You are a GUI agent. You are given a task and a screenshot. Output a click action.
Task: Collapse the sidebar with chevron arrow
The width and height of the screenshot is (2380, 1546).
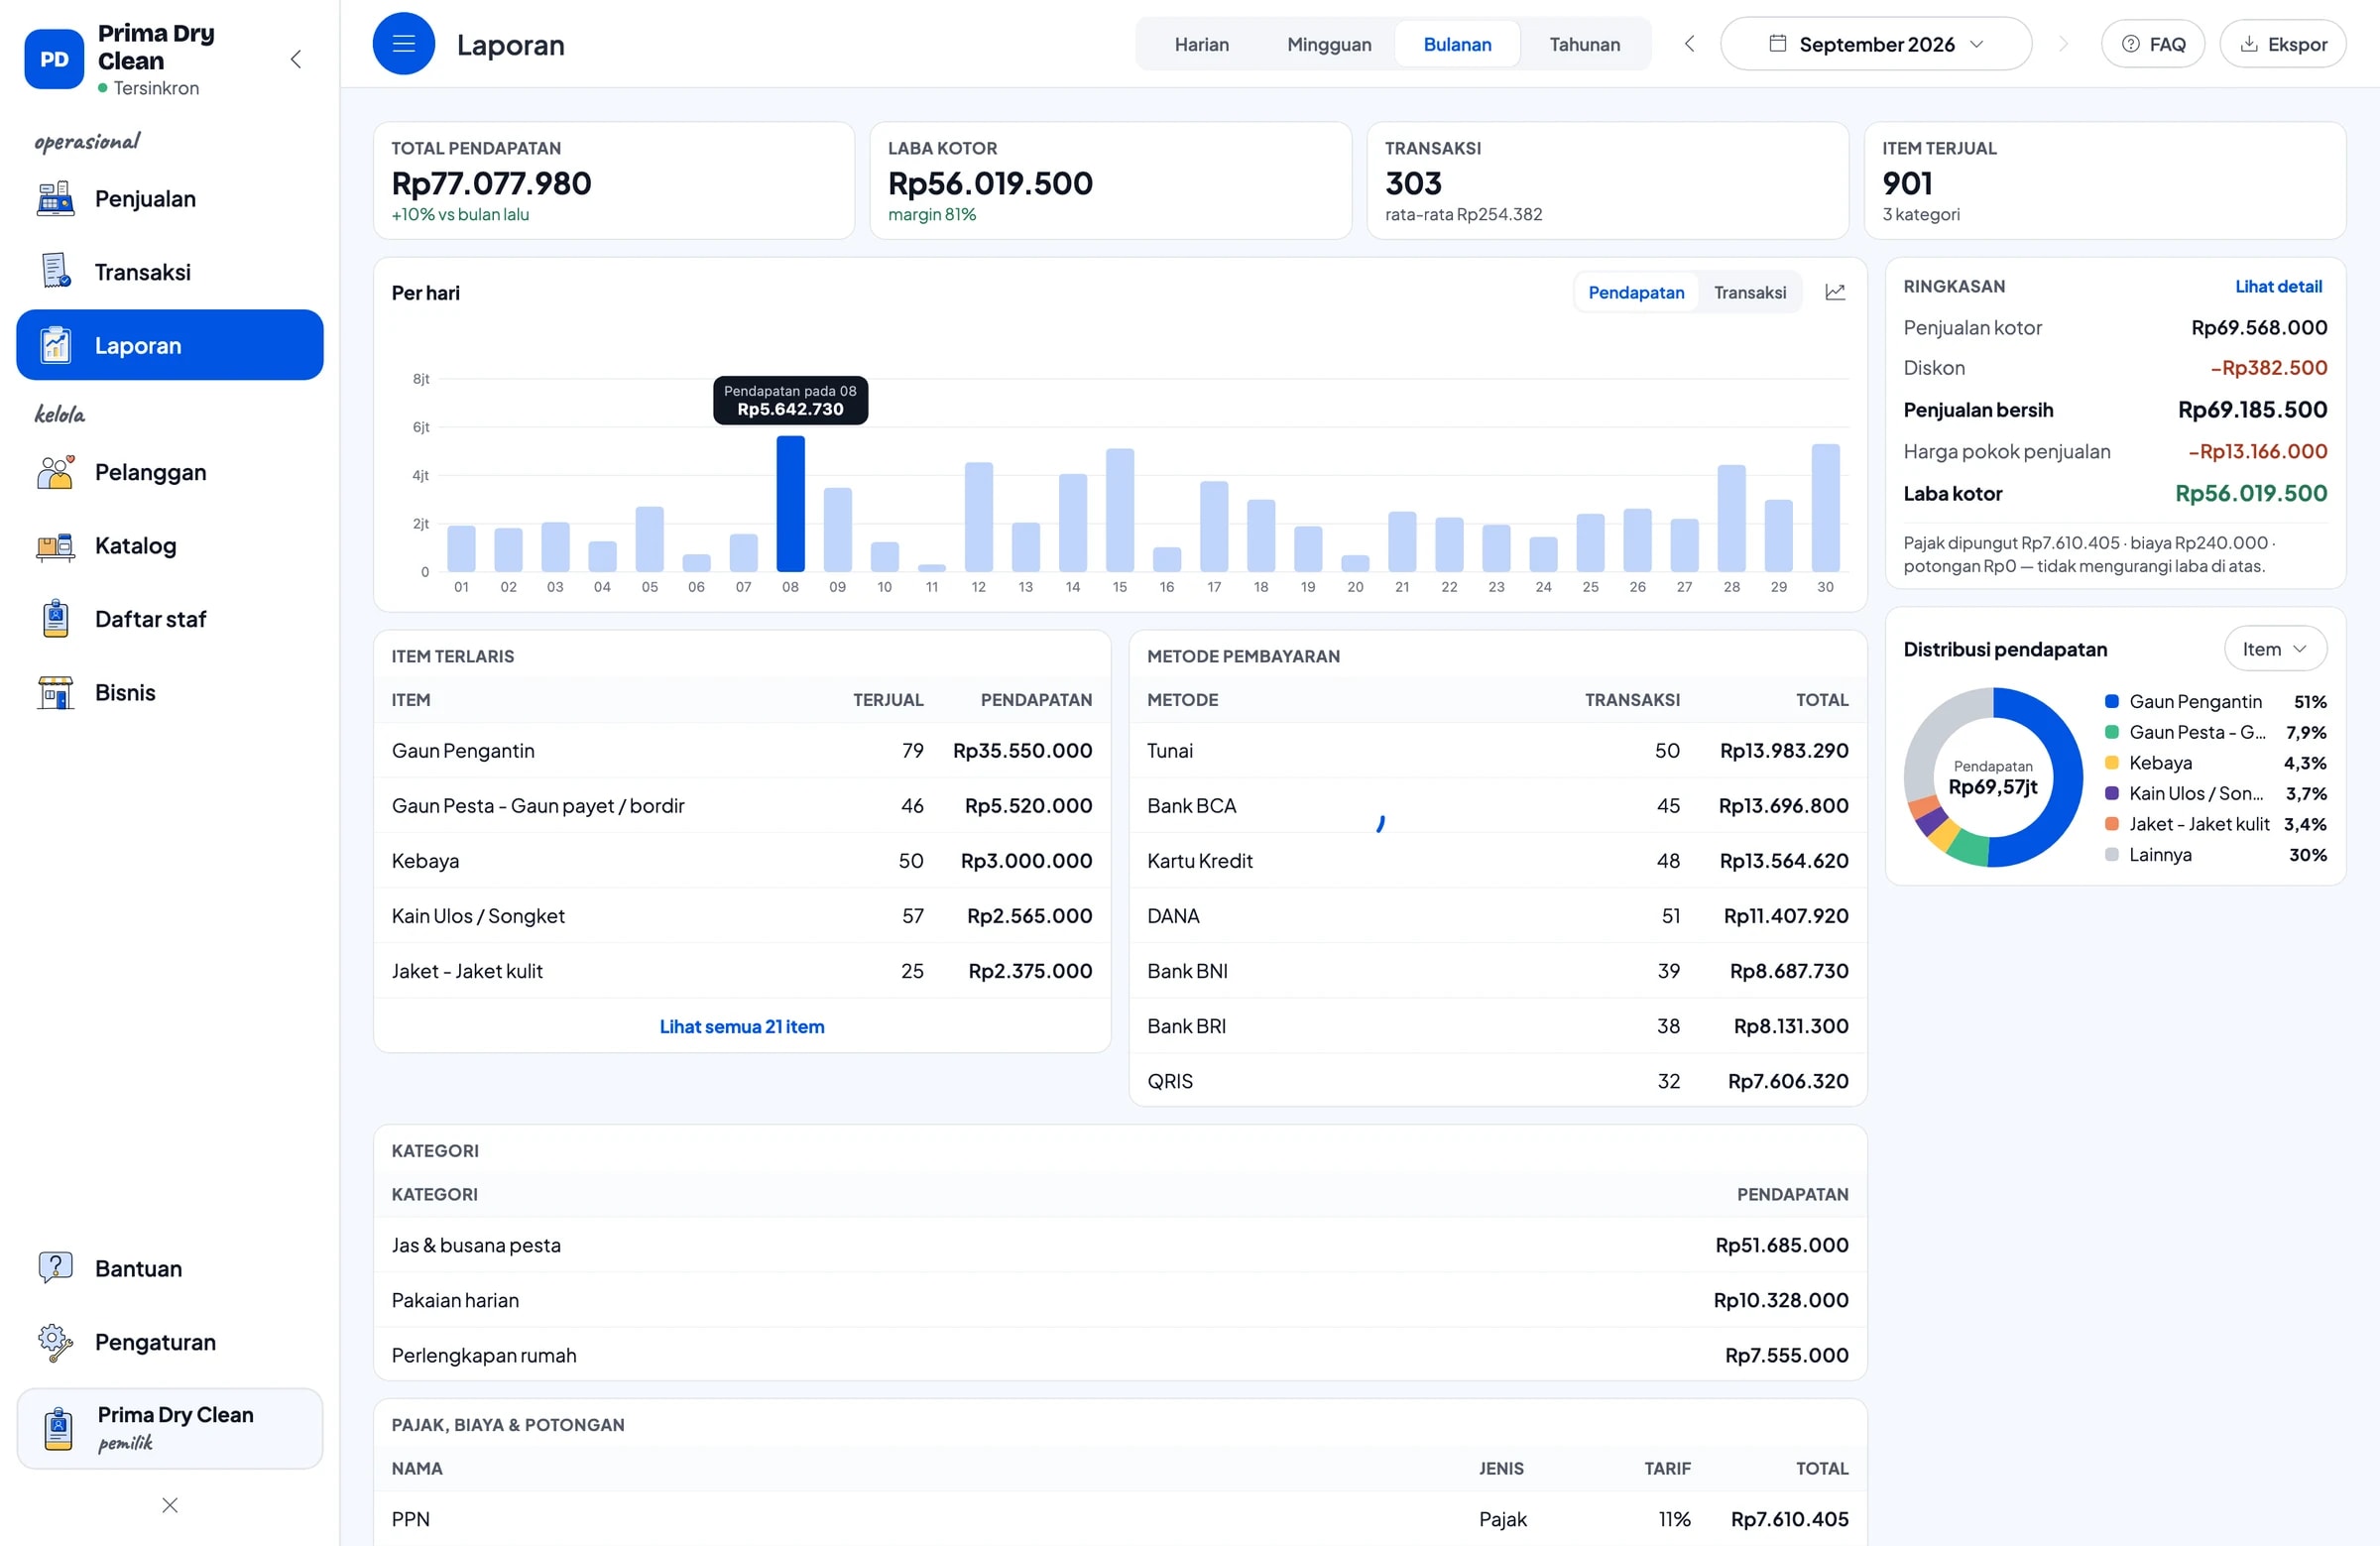(x=296, y=59)
